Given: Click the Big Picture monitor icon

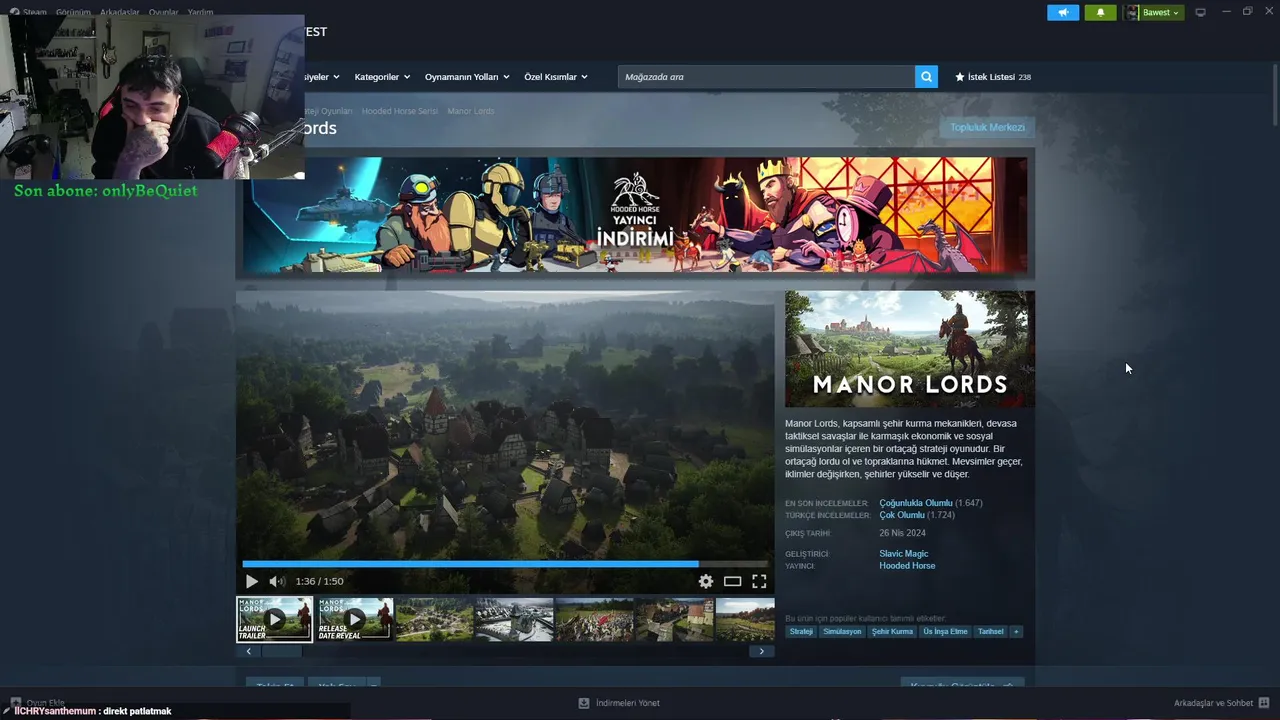Looking at the screenshot, I should [x=1201, y=12].
